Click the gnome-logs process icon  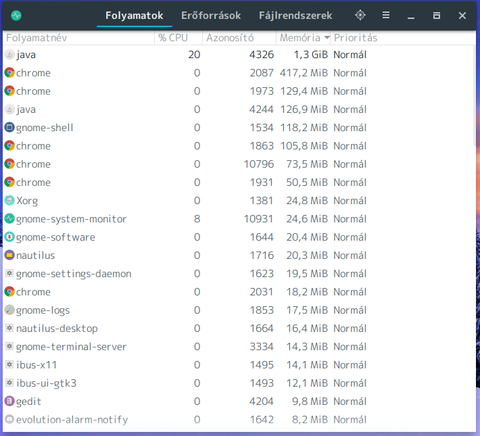(x=10, y=310)
